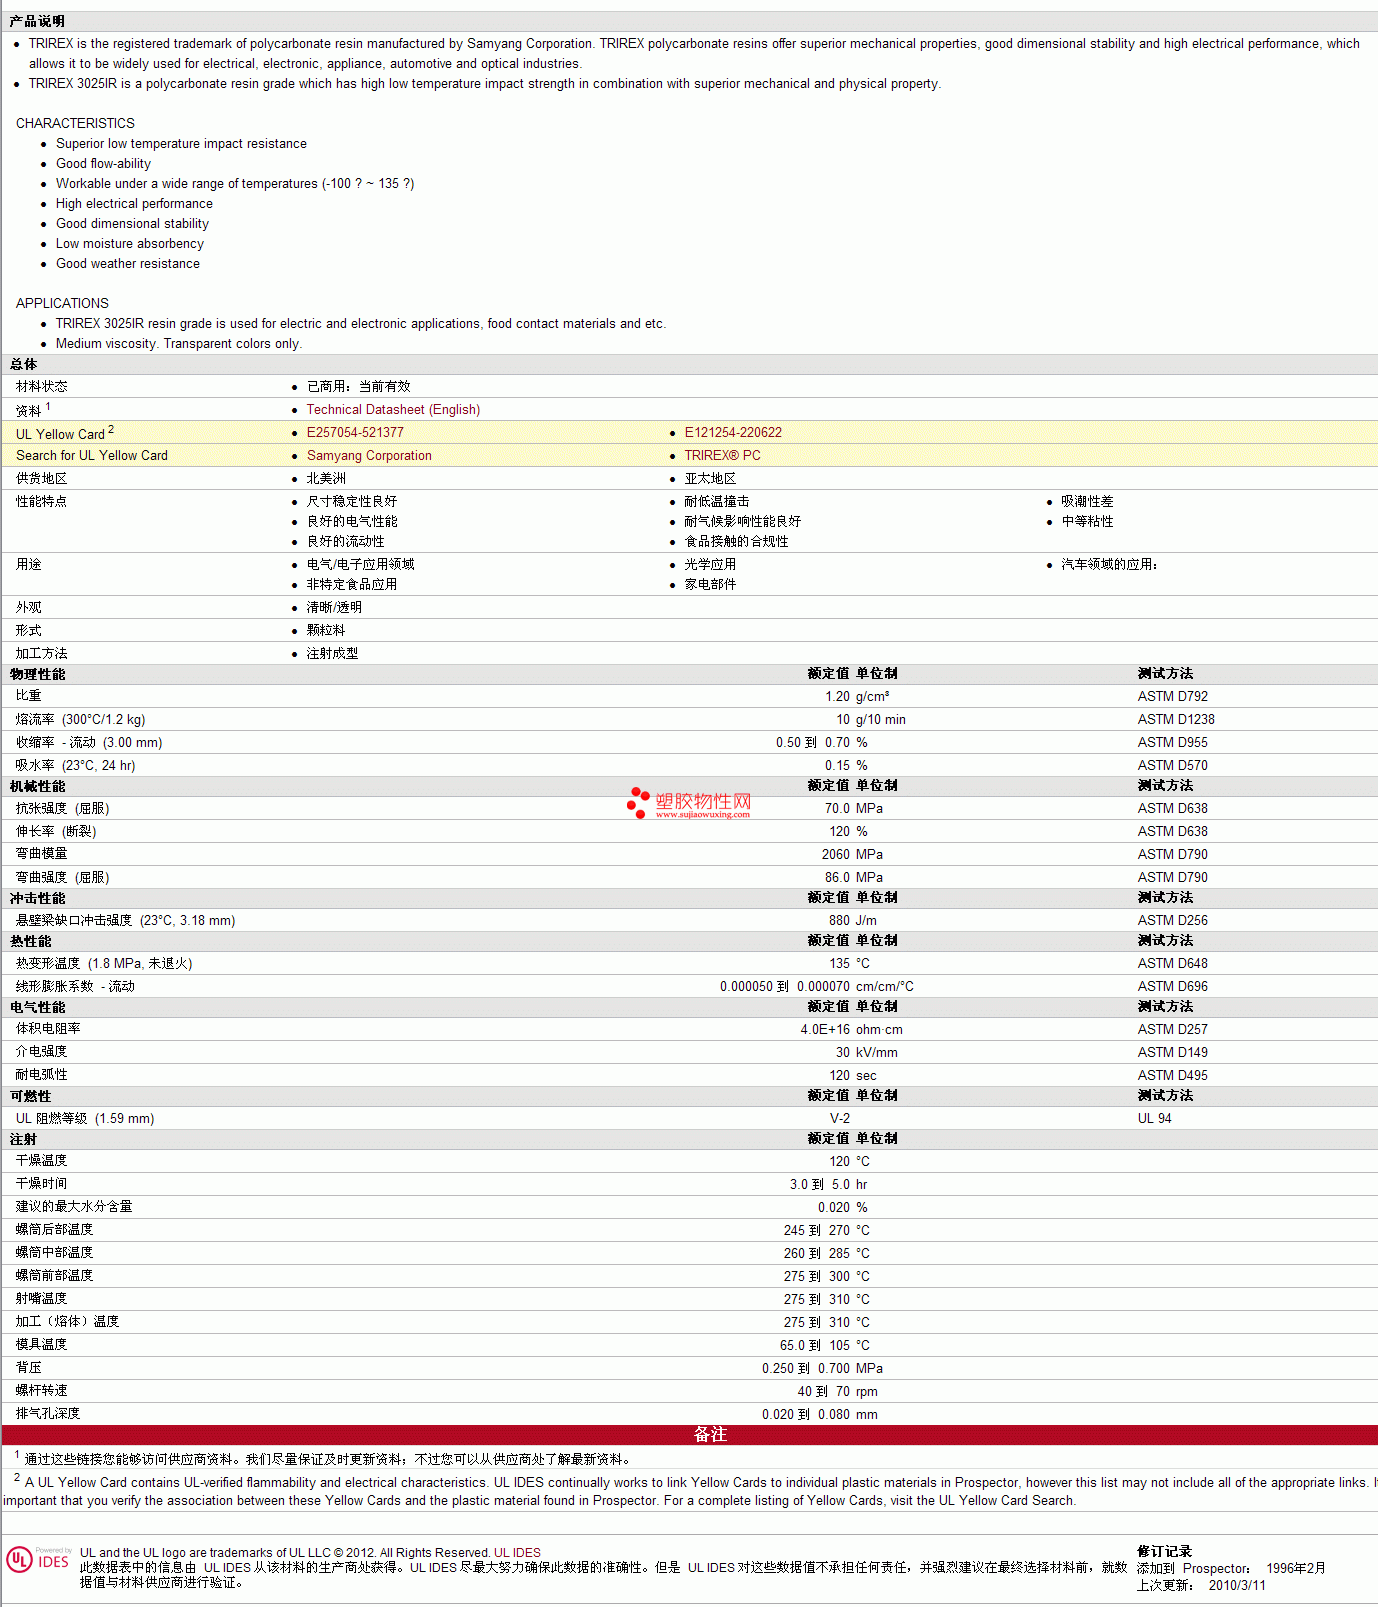
Task: Click the ASTM D792 test method cell
Action: point(1172,697)
